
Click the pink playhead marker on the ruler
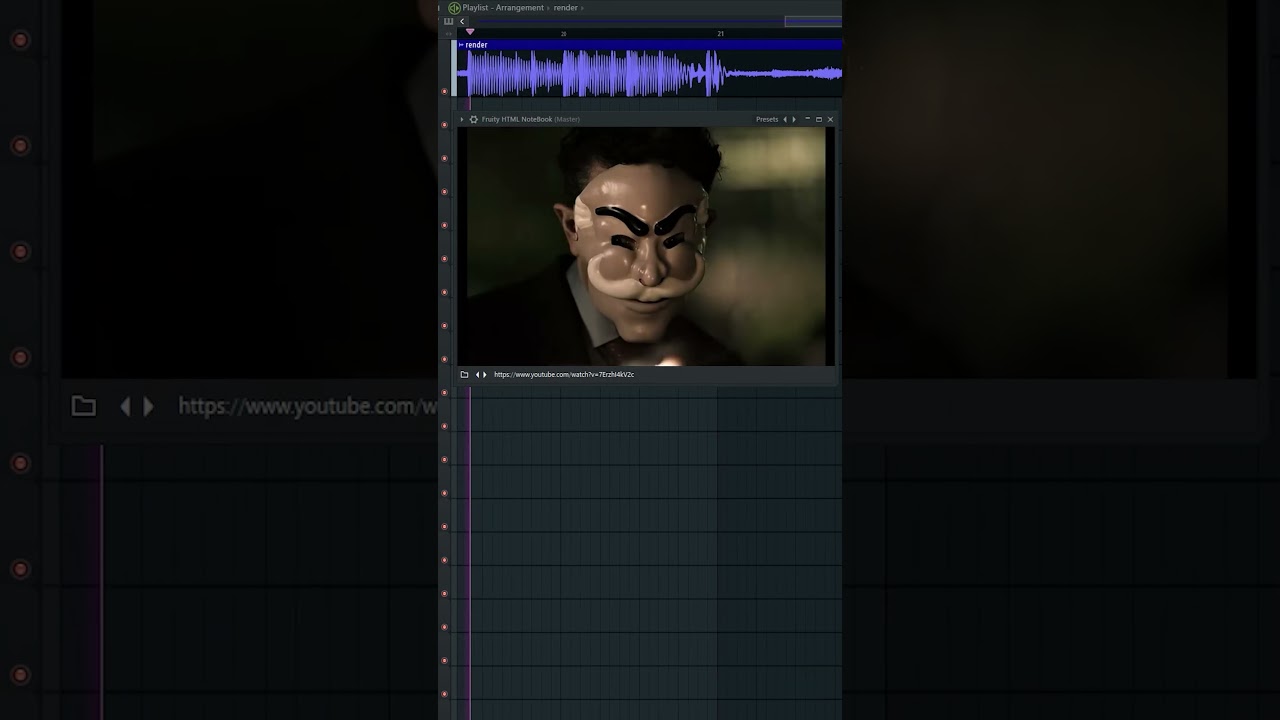pos(470,32)
